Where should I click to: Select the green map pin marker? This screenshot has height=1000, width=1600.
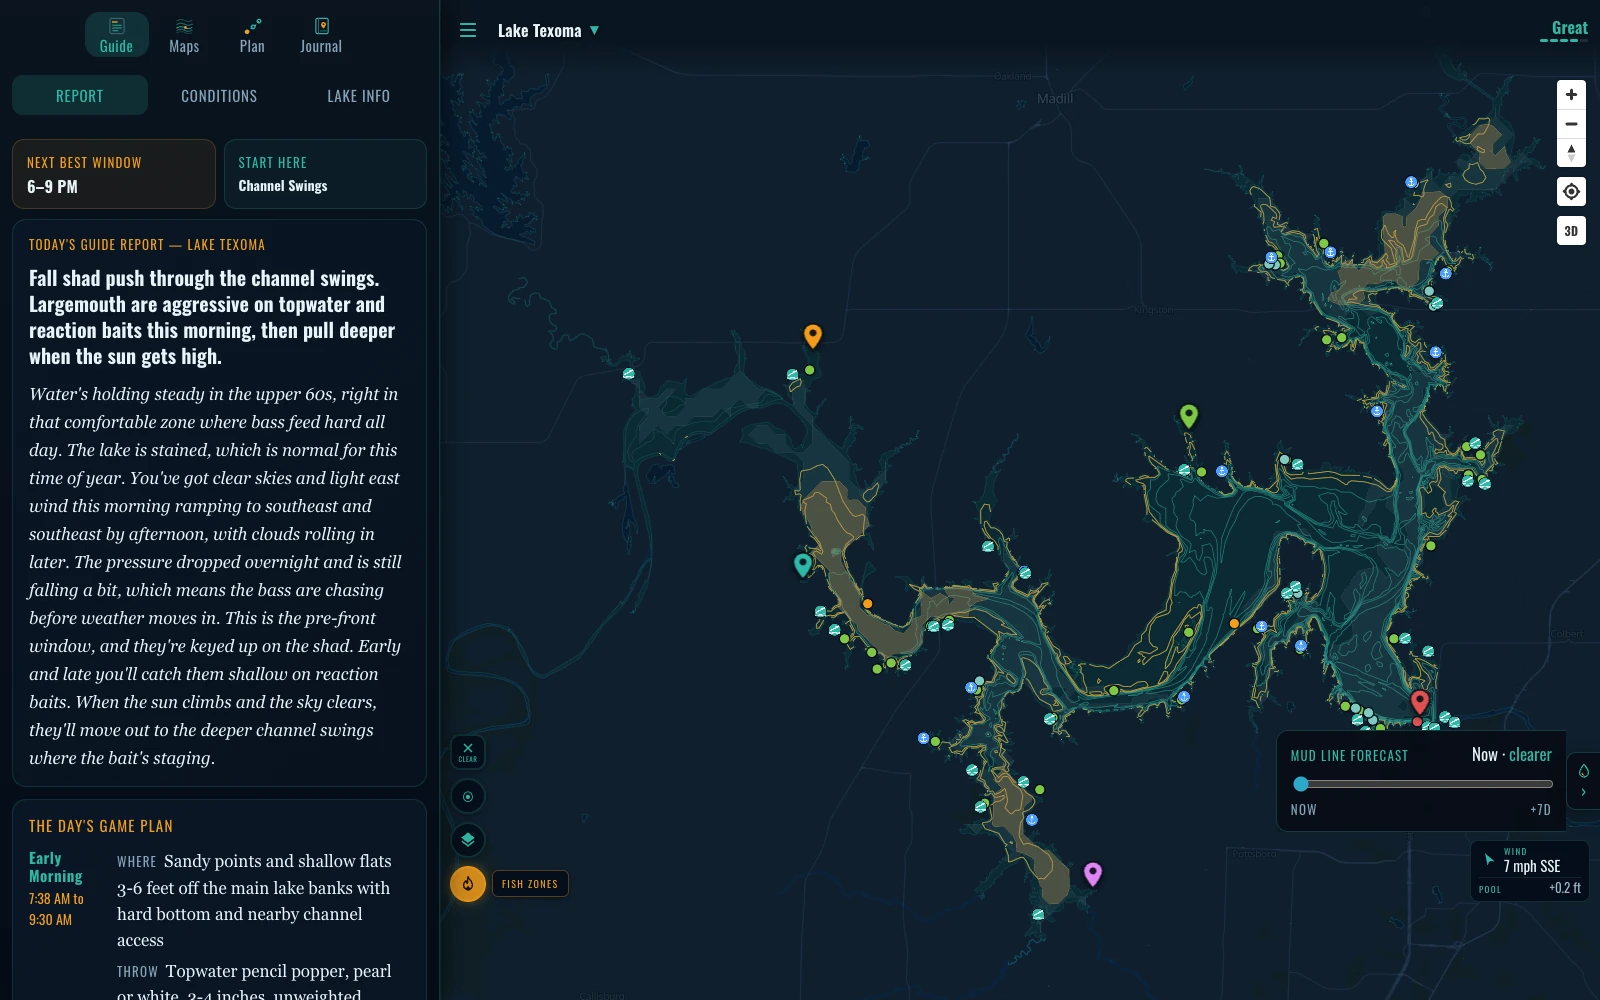(x=1189, y=416)
